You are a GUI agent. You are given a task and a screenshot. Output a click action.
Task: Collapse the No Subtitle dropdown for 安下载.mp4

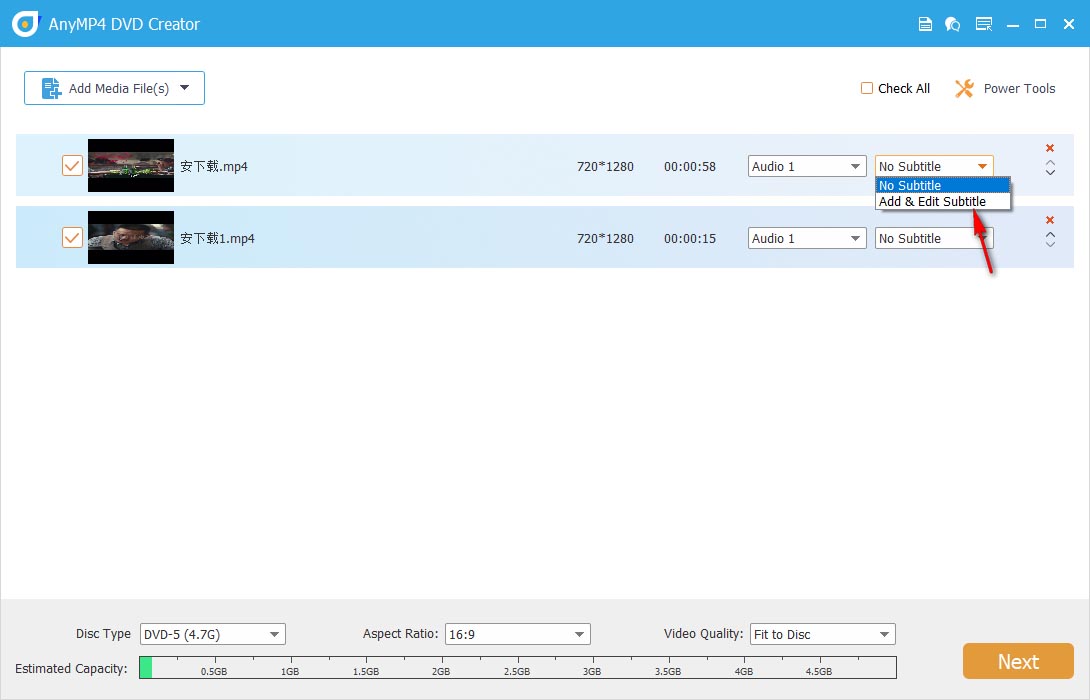(x=934, y=166)
